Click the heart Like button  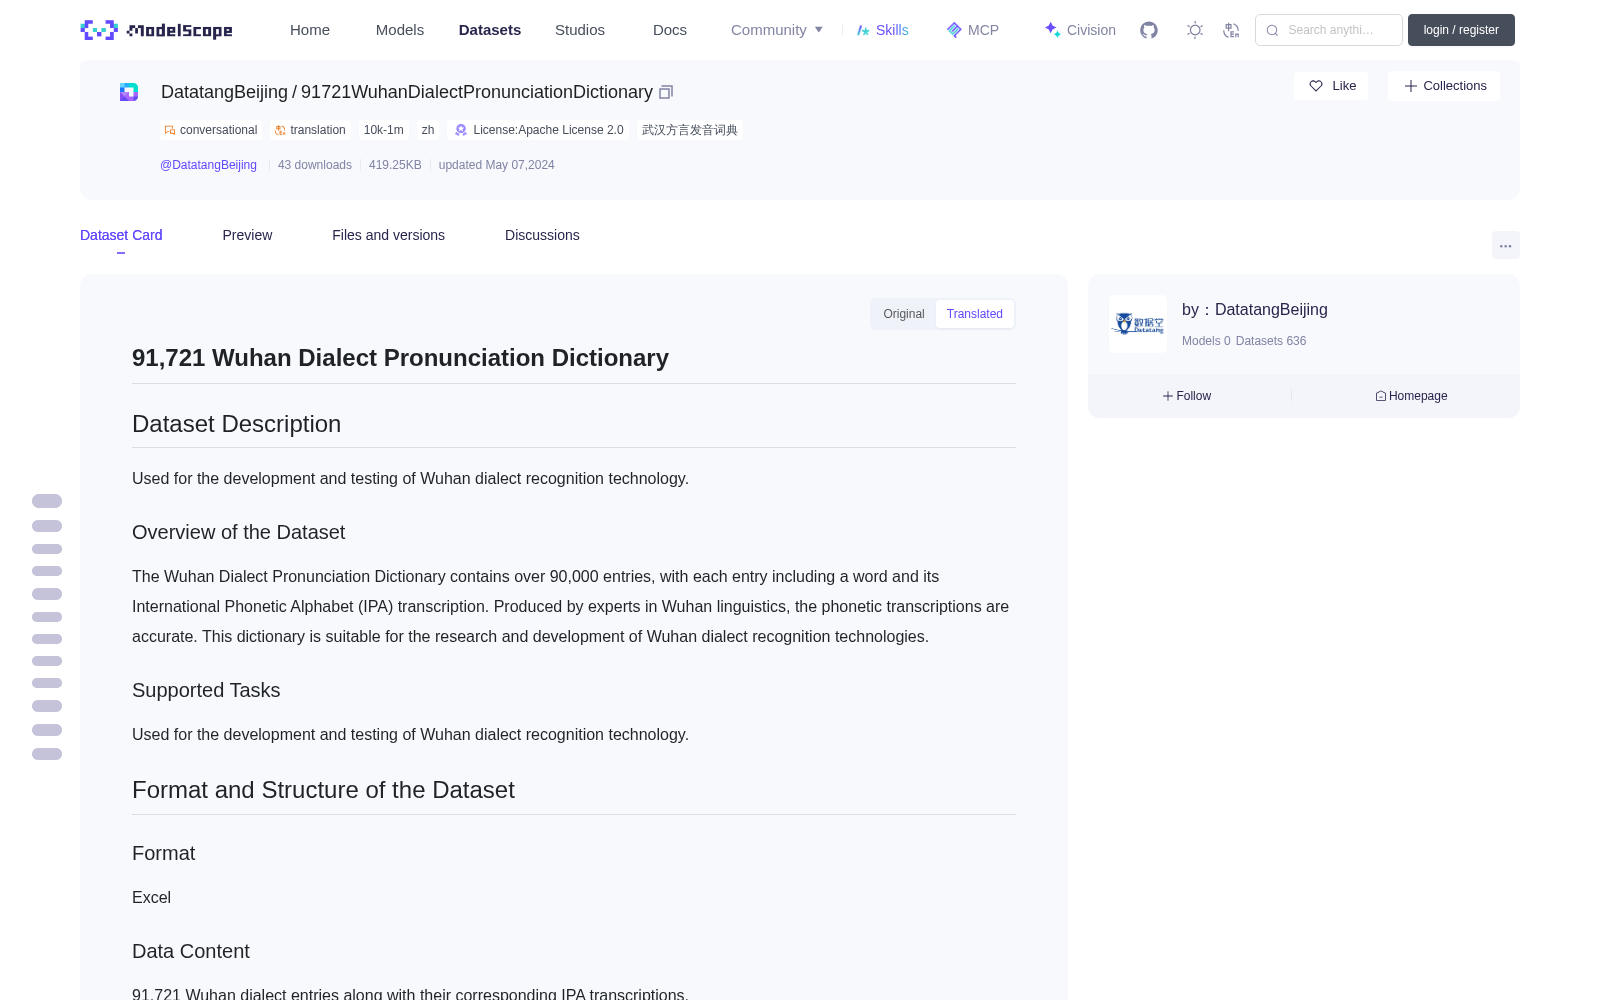pos(1331,86)
